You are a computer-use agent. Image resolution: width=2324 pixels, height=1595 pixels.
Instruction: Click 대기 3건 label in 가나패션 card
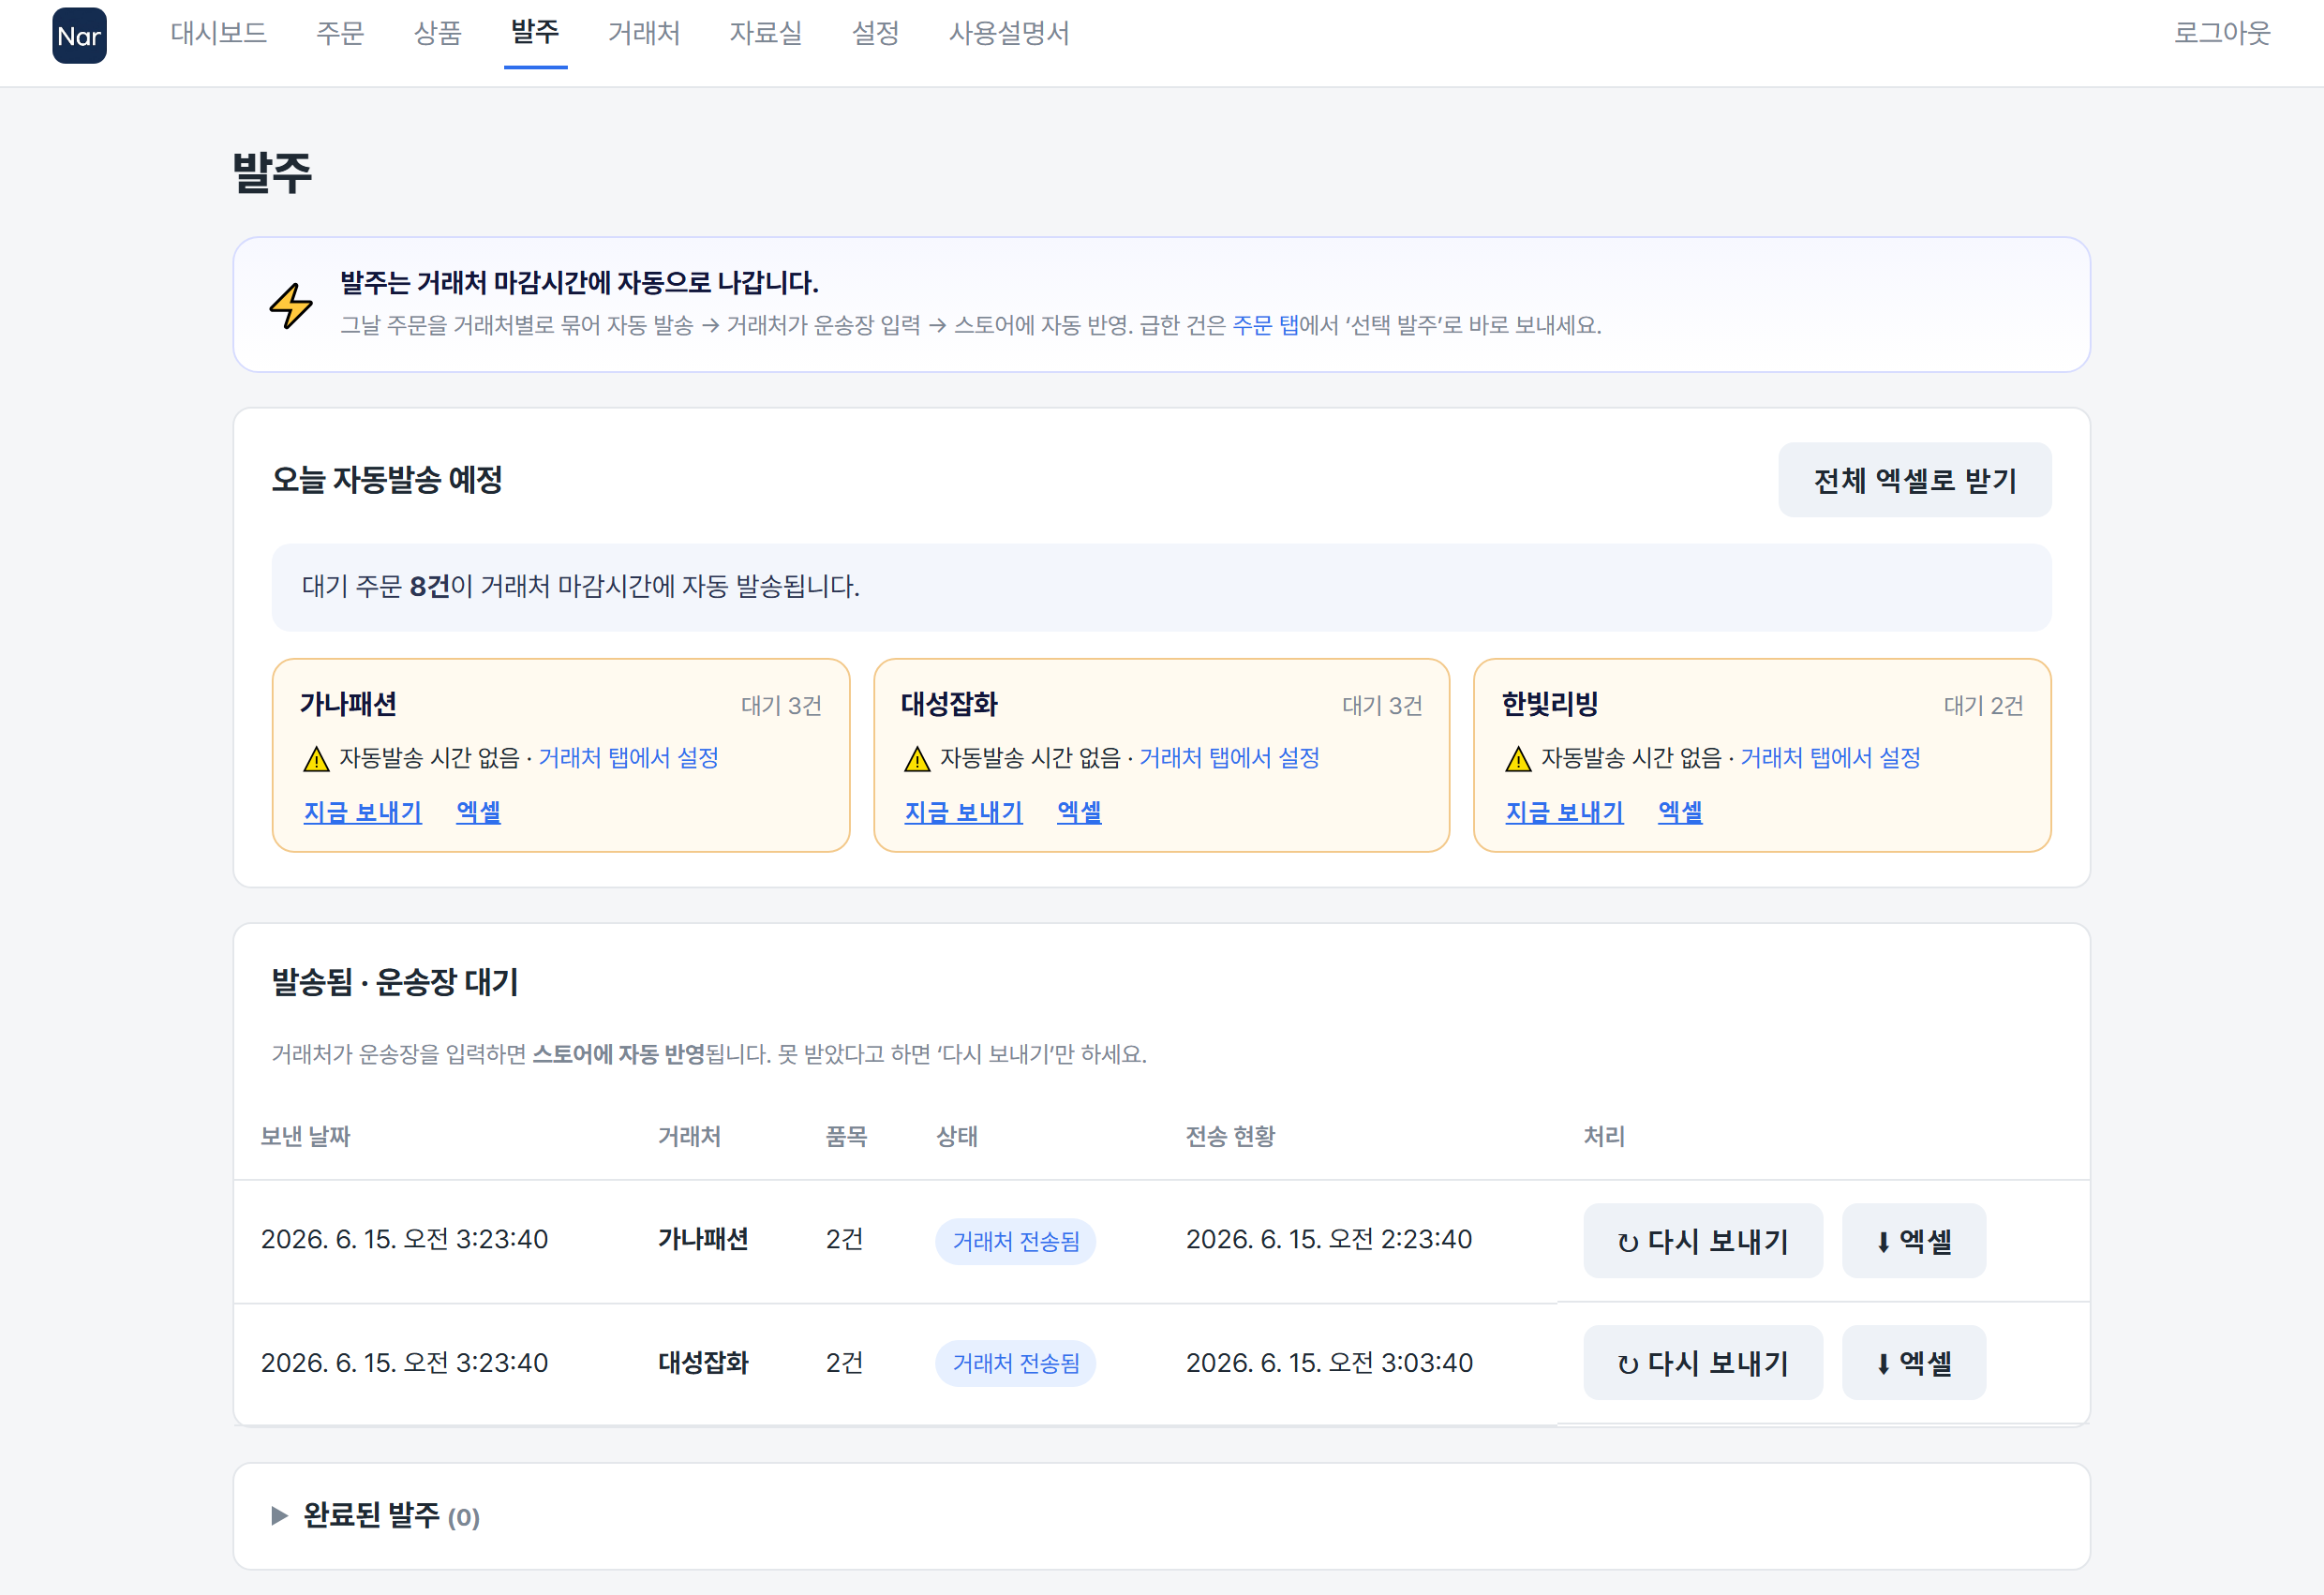[x=781, y=705]
